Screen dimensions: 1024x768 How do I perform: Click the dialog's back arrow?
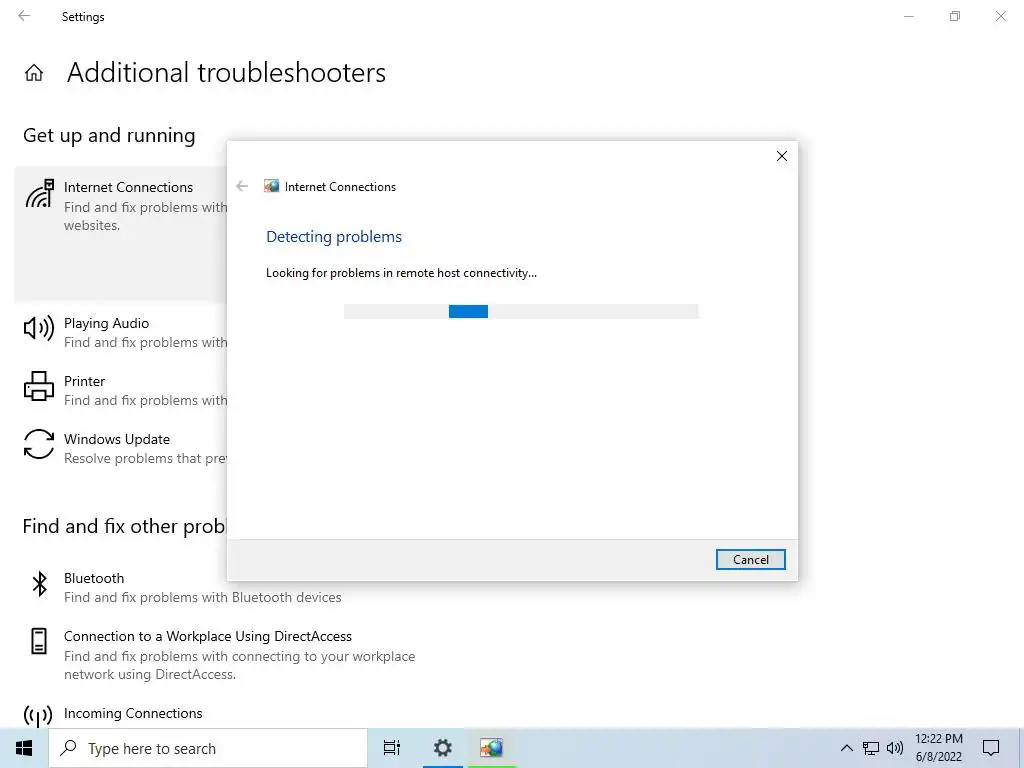tap(242, 186)
